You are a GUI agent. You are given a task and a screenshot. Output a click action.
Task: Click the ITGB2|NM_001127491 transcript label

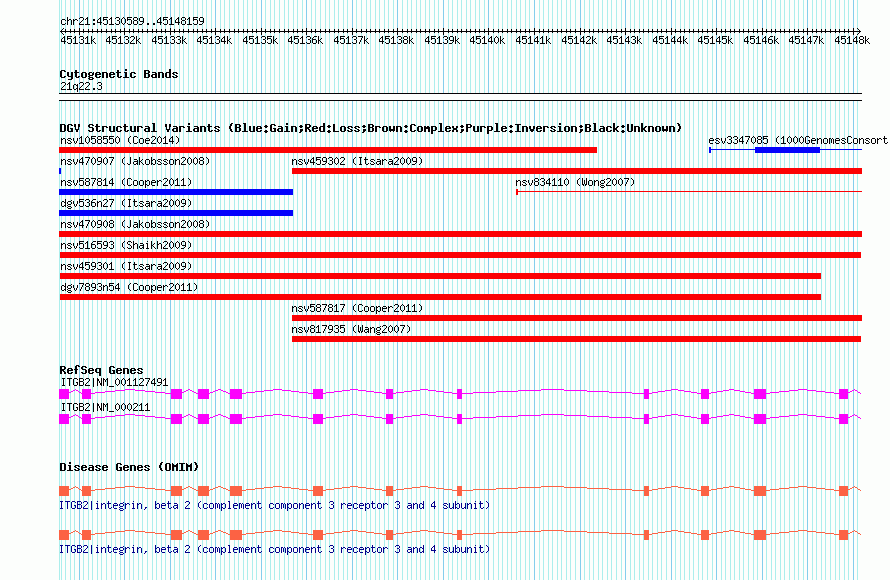pyautogui.click(x=114, y=383)
